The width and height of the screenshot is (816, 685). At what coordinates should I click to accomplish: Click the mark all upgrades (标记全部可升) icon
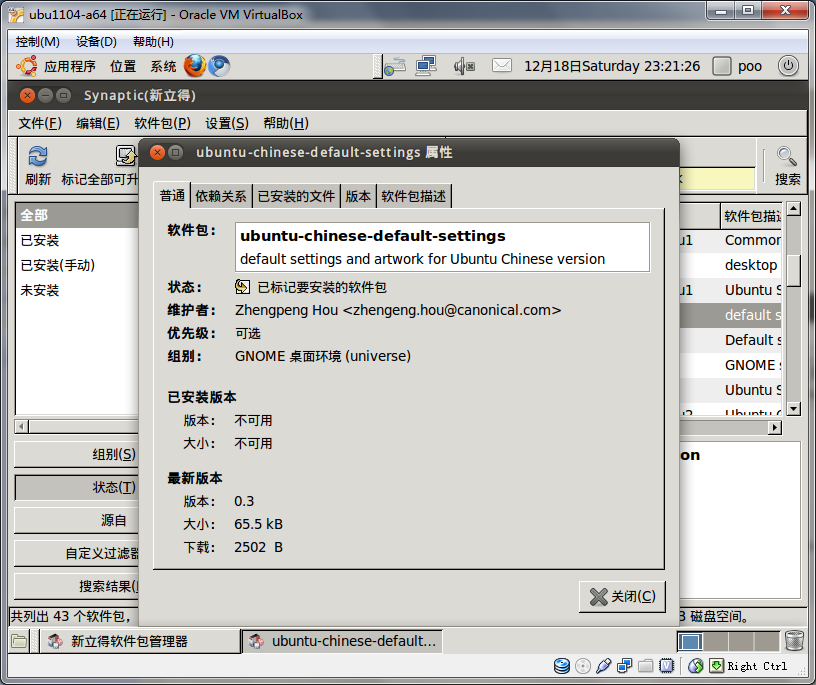click(x=125, y=156)
